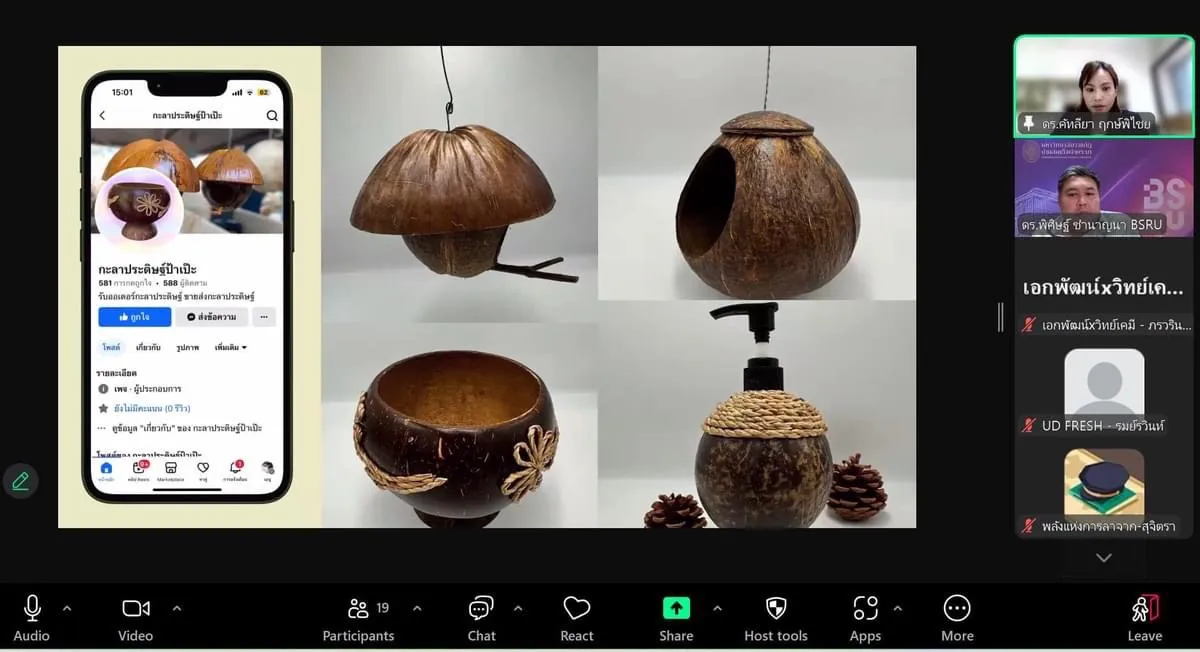
Task: Open the Chat panel
Action: pos(481,609)
